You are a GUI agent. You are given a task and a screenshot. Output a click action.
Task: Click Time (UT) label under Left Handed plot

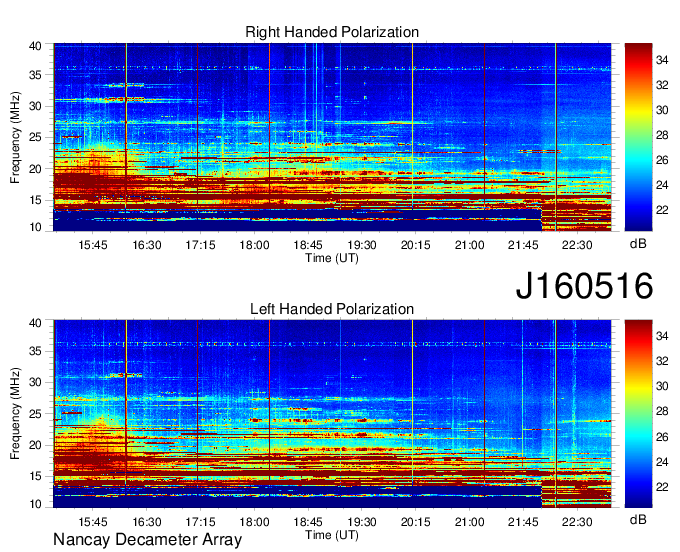332,535
